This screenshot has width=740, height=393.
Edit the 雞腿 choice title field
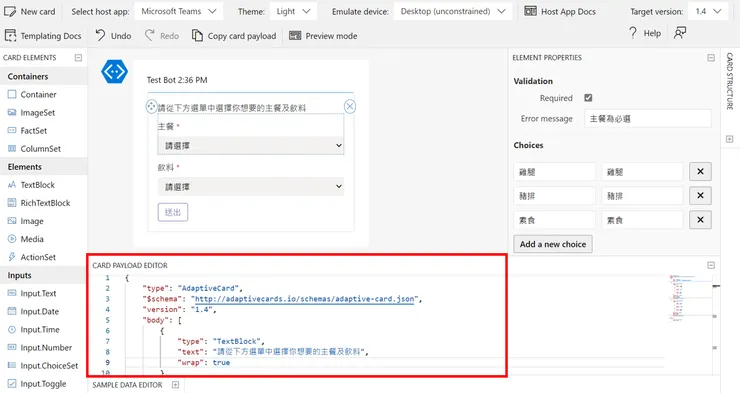(555, 172)
